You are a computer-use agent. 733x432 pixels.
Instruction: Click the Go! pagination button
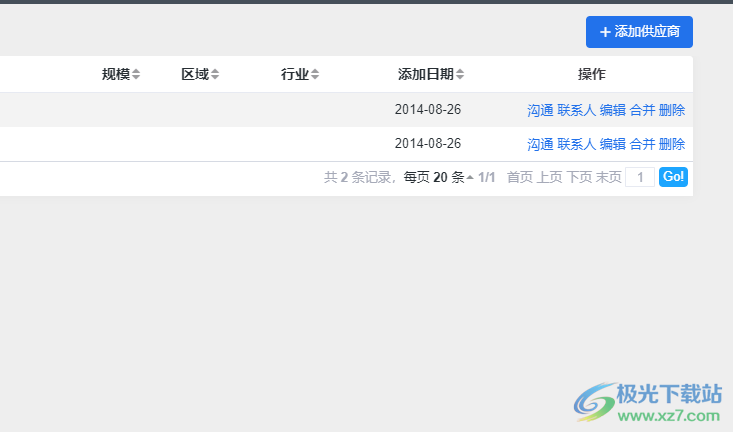(x=673, y=177)
